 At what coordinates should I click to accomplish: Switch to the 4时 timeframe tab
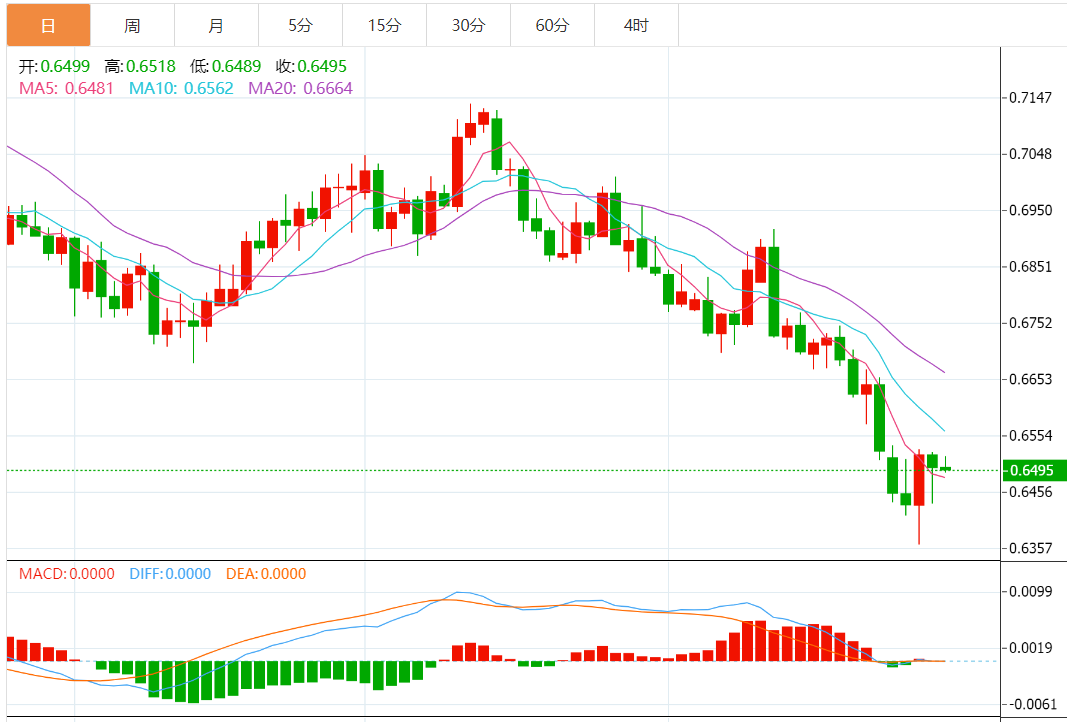(x=636, y=26)
